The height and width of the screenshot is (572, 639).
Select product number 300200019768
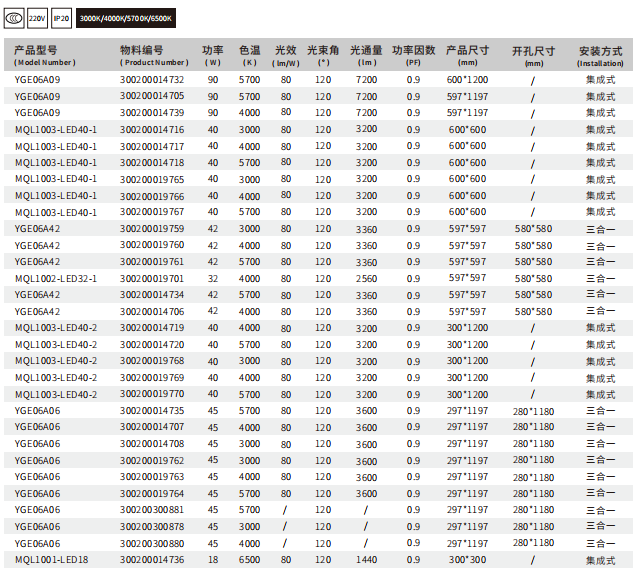152,361
